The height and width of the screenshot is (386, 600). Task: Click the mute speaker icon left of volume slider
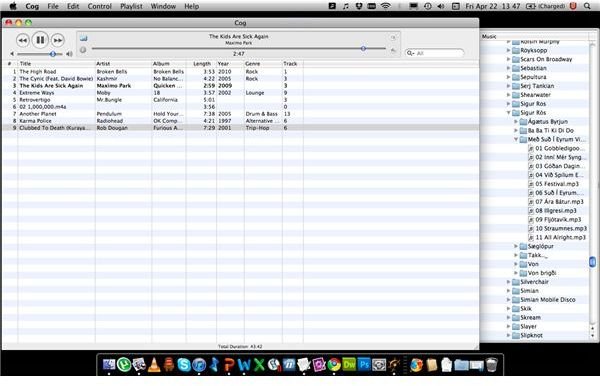coord(12,54)
